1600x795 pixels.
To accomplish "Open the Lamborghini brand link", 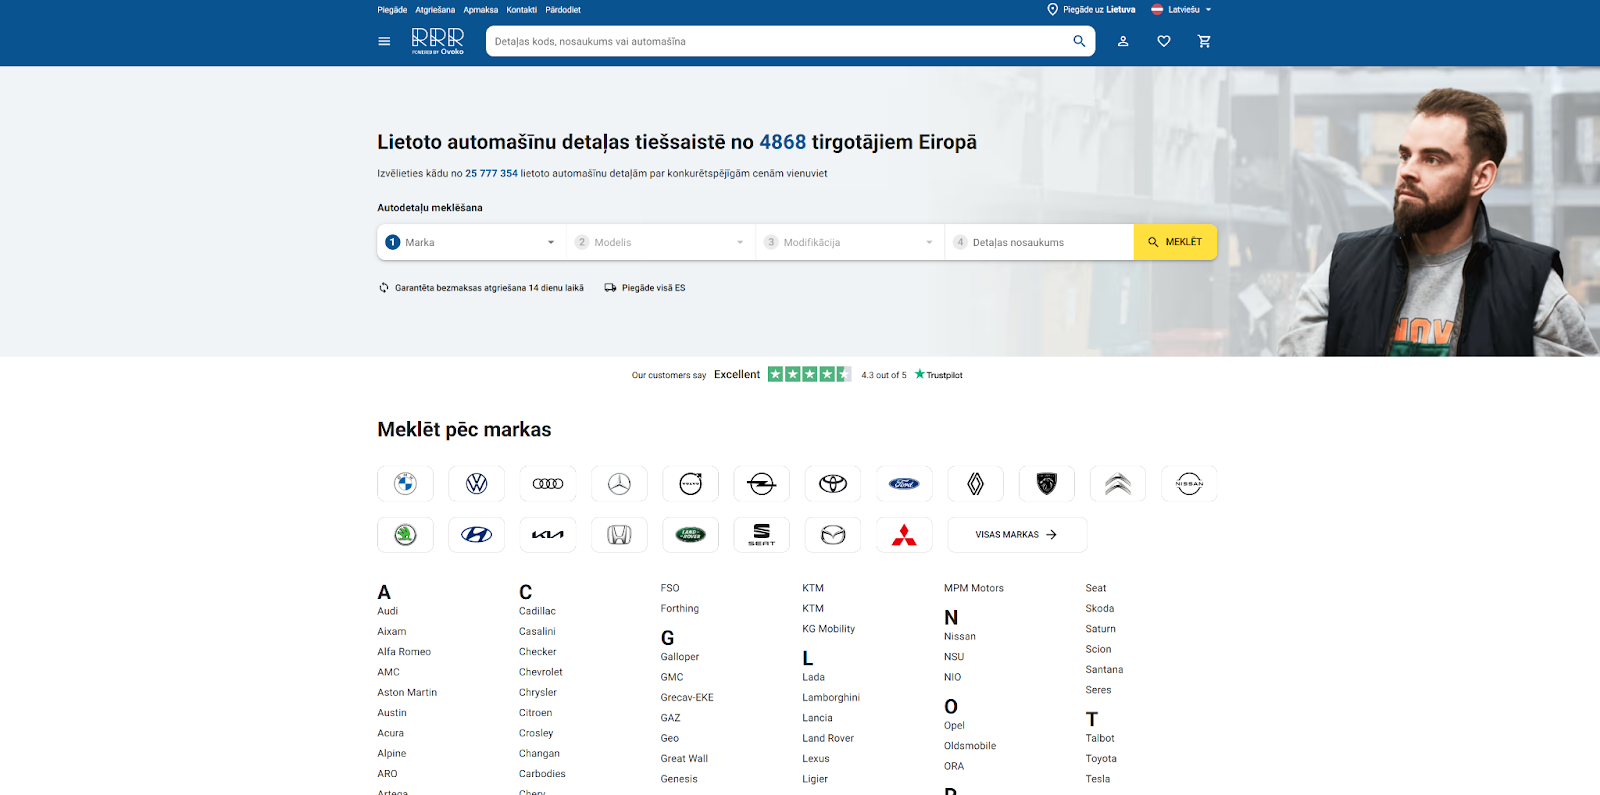I will pyautogui.click(x=831, y=698).
